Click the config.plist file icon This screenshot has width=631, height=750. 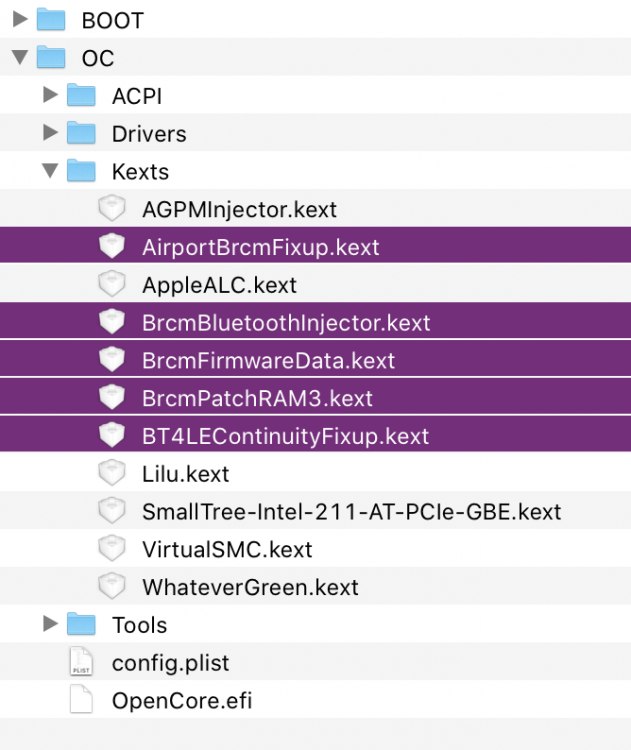coord(81,662)
